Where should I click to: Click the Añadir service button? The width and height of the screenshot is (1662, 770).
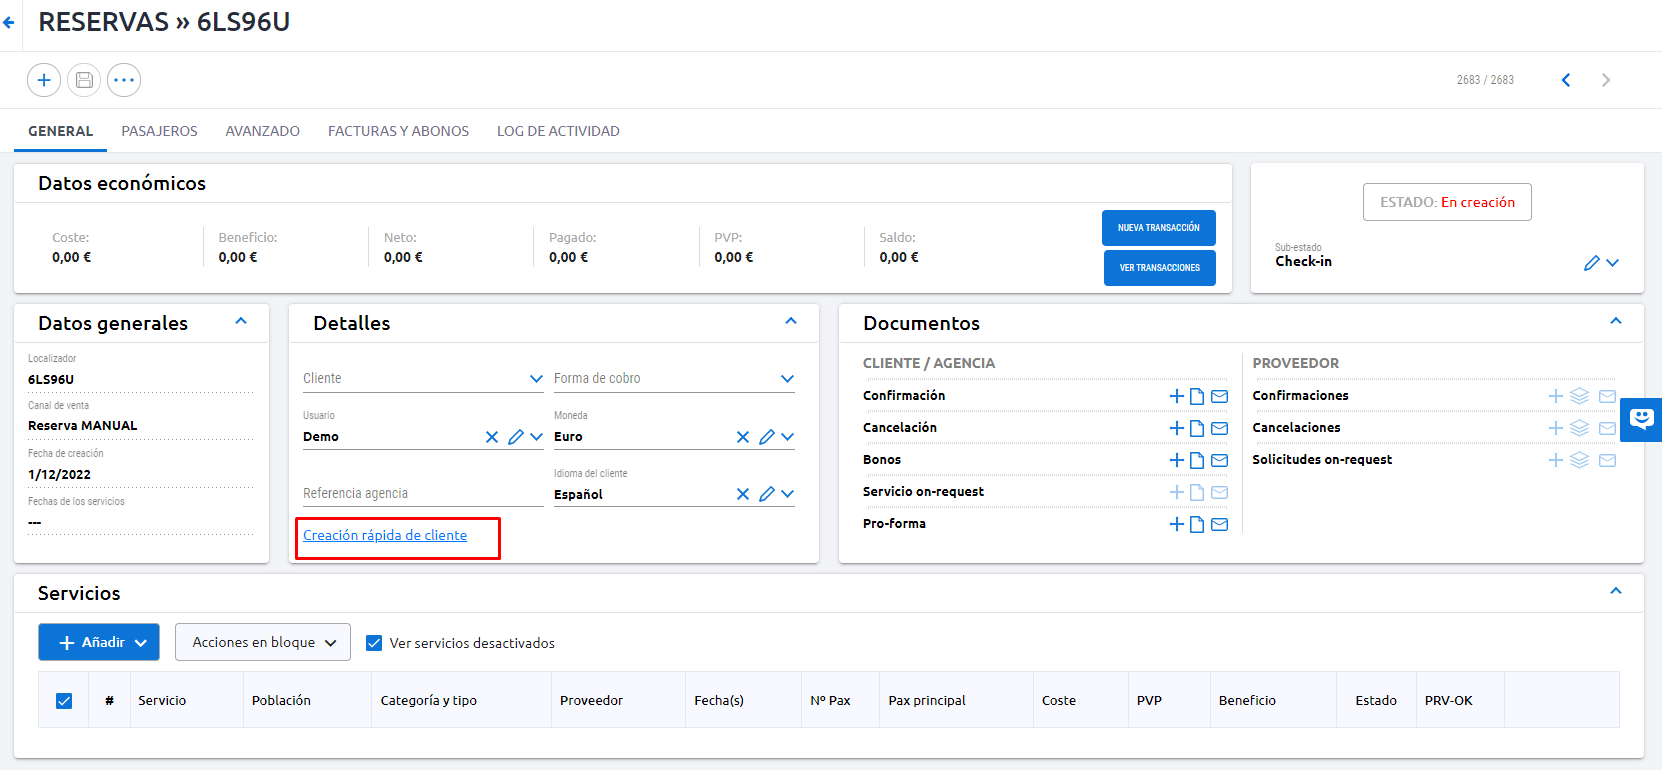point(99,642)
